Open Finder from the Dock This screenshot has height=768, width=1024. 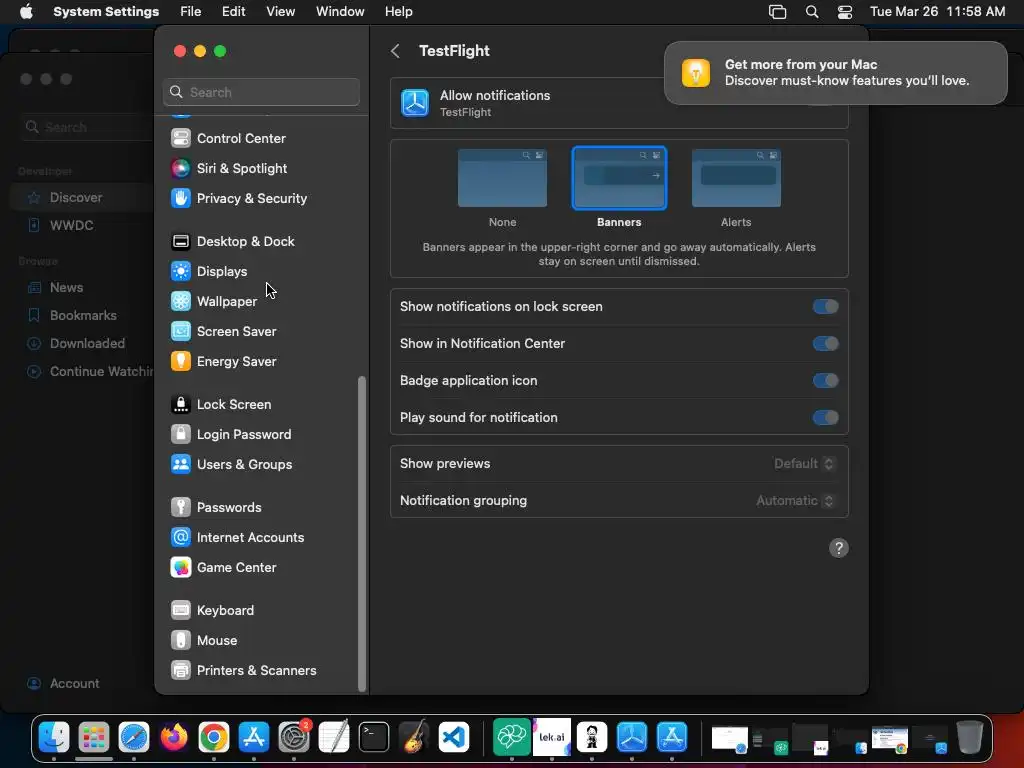click(x=54, y=738)
